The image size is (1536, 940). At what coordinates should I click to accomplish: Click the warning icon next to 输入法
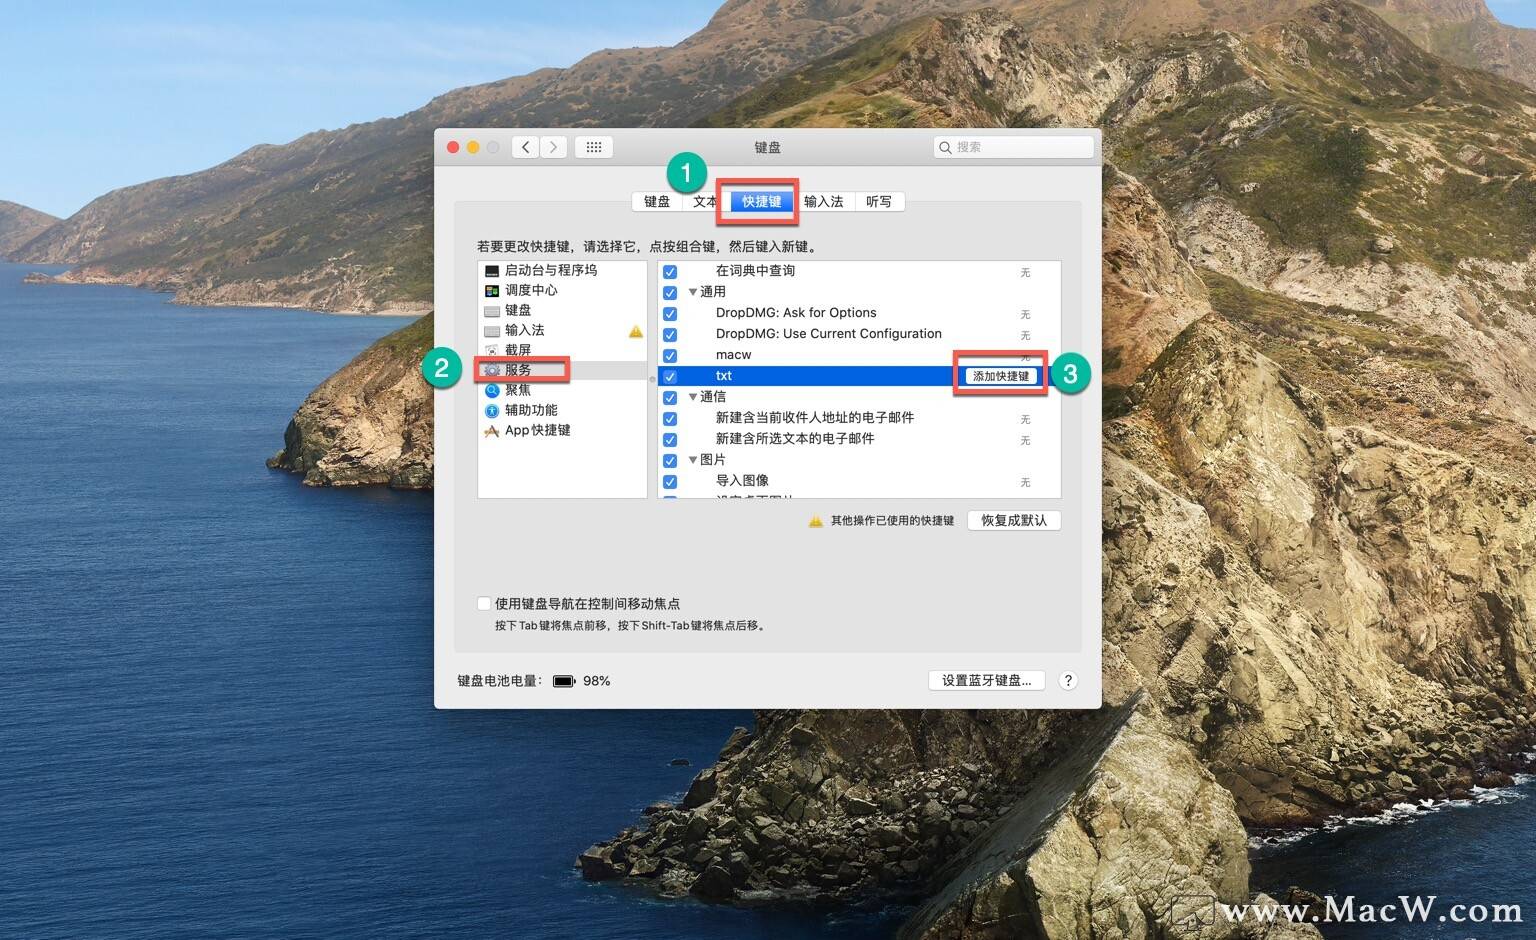636,331
